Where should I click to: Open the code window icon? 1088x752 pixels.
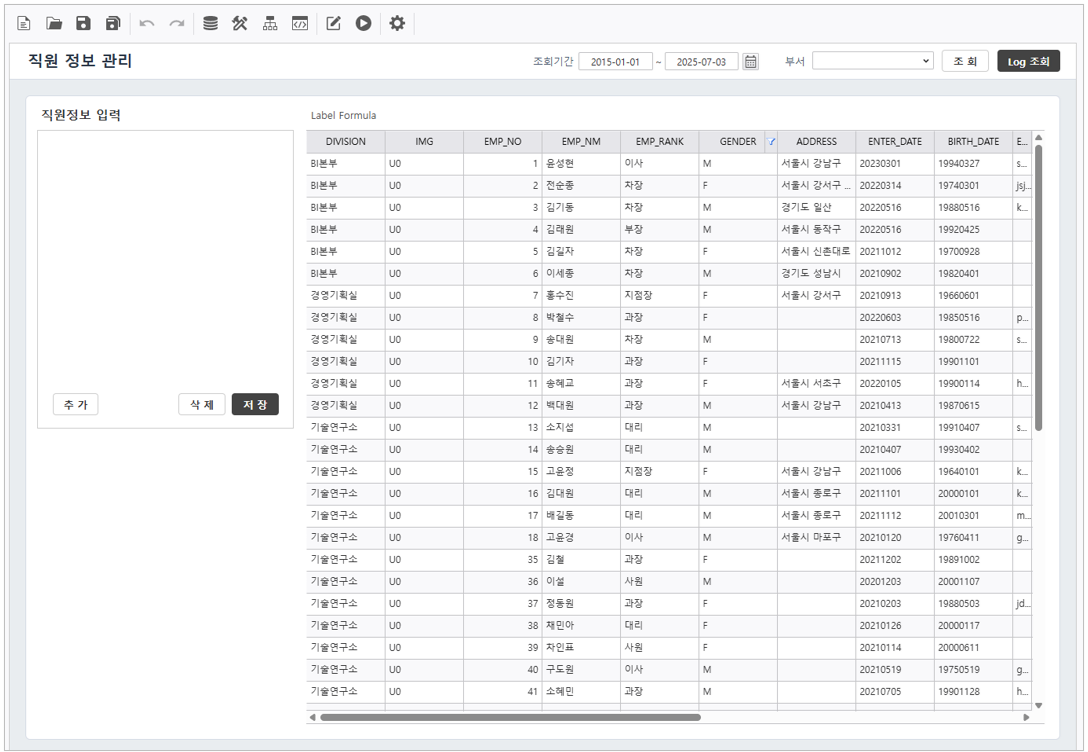[x=299, y=23]
